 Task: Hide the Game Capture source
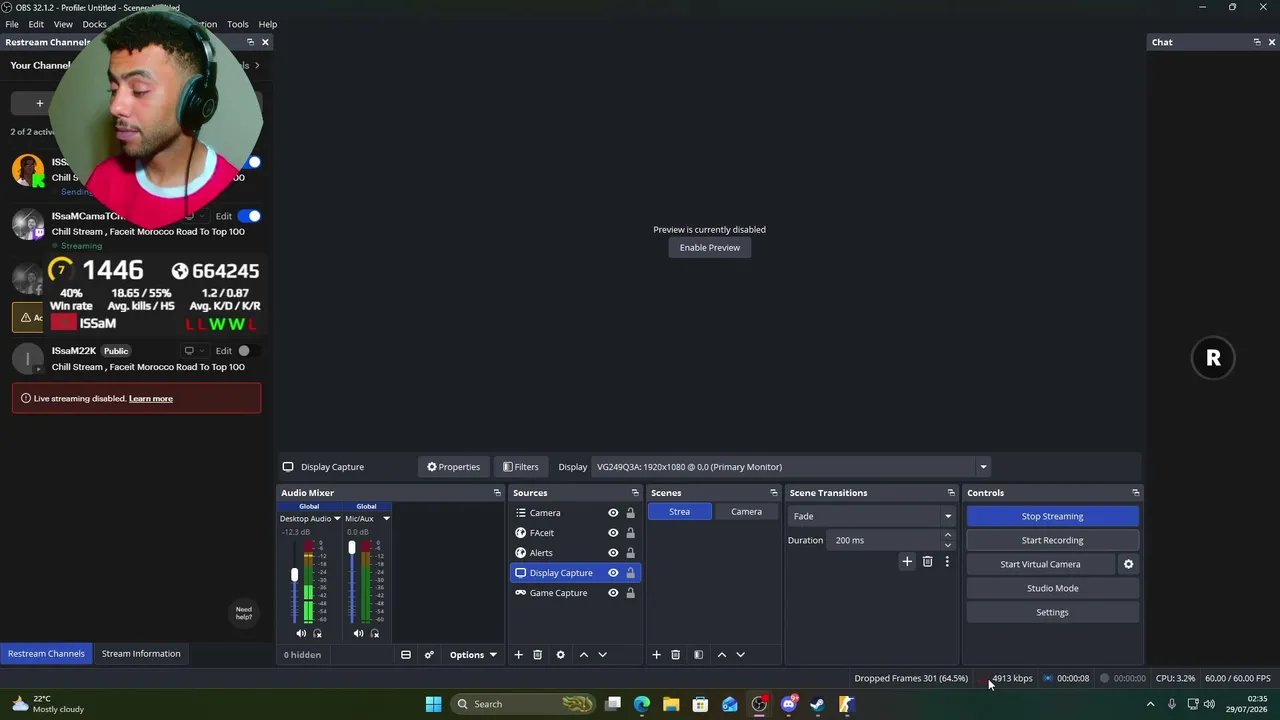(x=613, y=593)
